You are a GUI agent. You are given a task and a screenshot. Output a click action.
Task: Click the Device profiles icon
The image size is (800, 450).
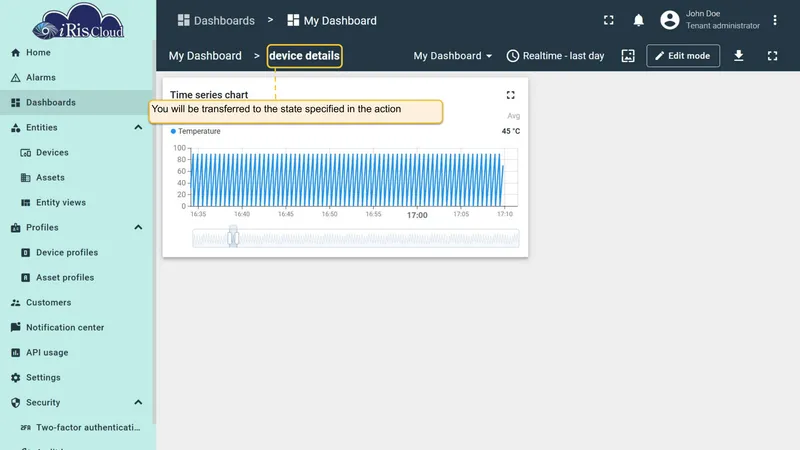[x=26, y=253]
